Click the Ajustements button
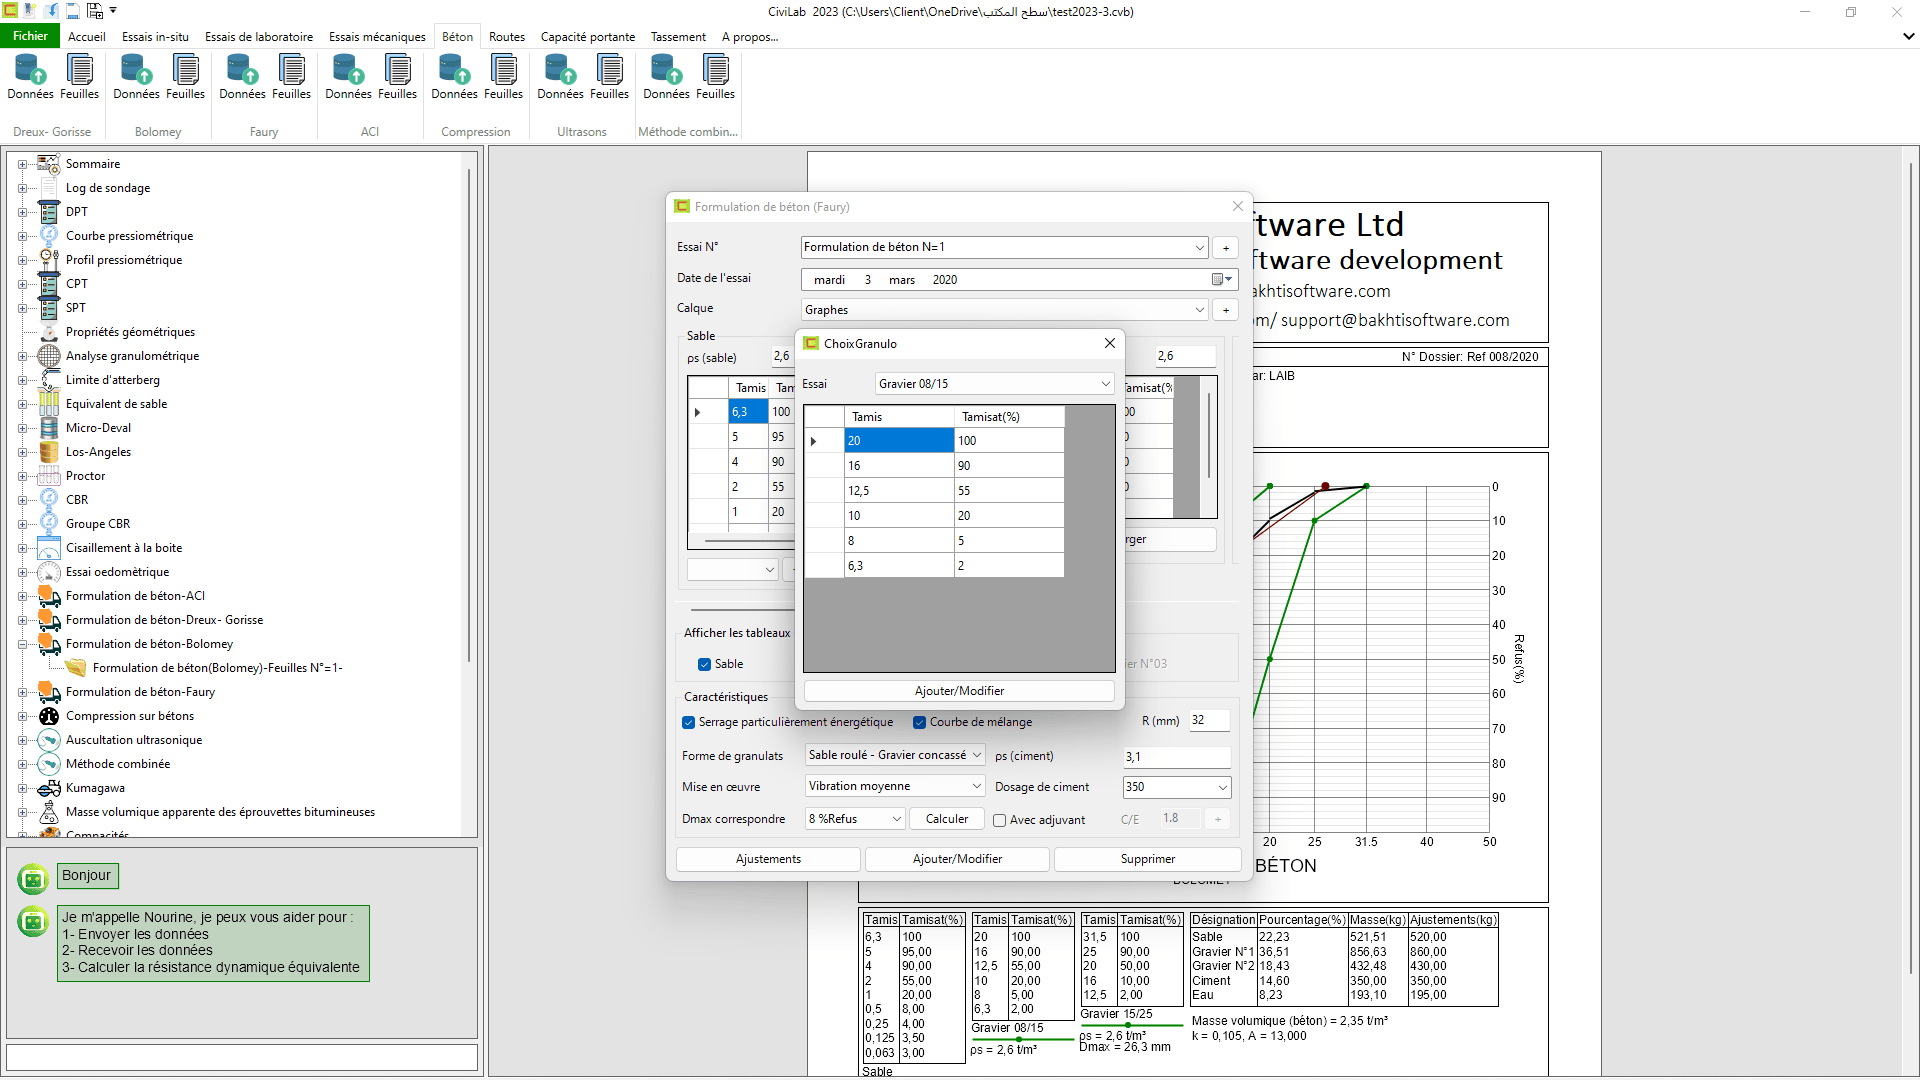Screen dimensions: 1920x1080 pos(768,859)
